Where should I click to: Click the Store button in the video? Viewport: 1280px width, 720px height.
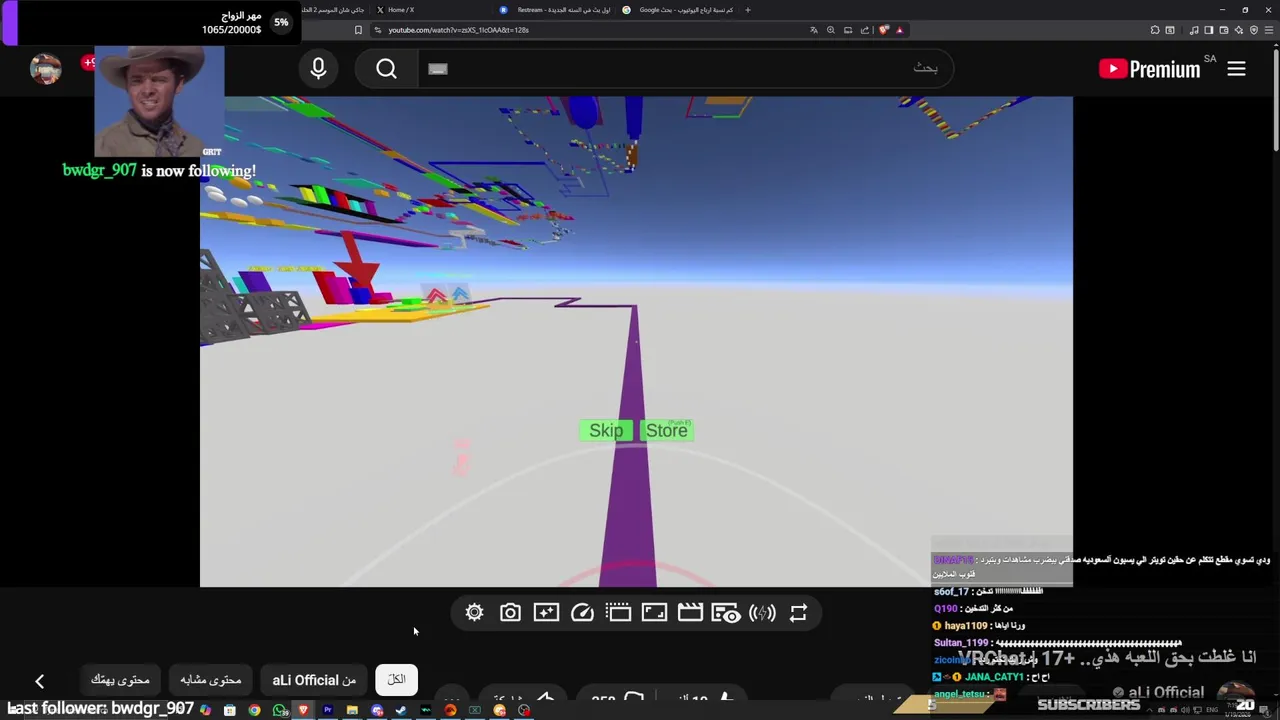tap(666, 430)
